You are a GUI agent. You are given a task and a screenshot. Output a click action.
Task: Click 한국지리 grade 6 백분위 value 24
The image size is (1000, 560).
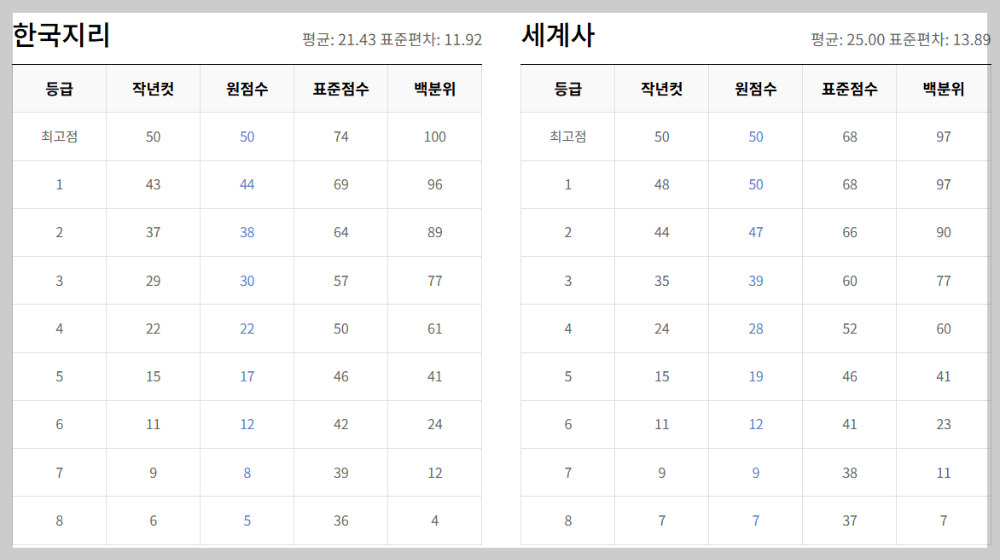click(x=435, y=424)
